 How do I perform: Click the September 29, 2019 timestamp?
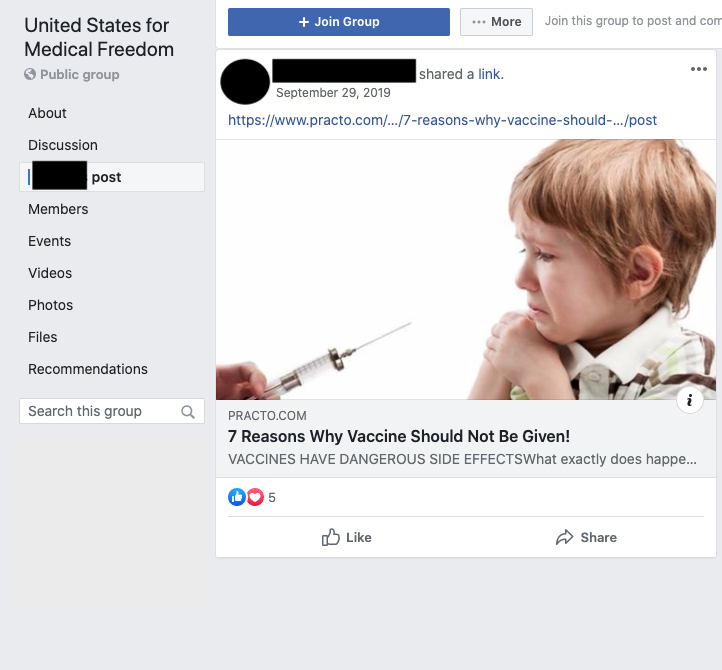(x=333, y=93)
